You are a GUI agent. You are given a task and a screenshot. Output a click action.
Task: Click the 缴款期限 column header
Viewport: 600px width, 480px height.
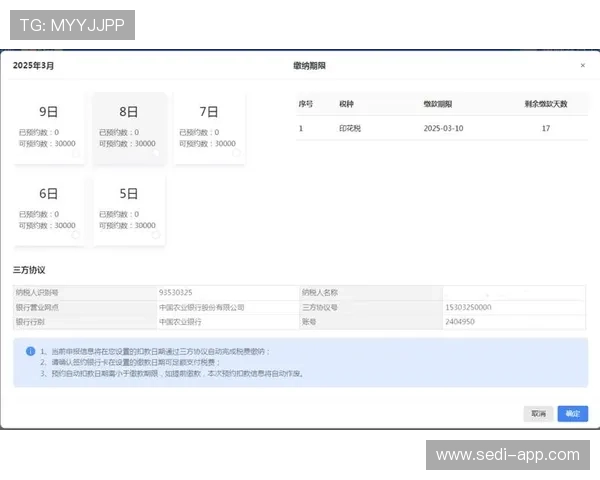(x=438, y=104)
